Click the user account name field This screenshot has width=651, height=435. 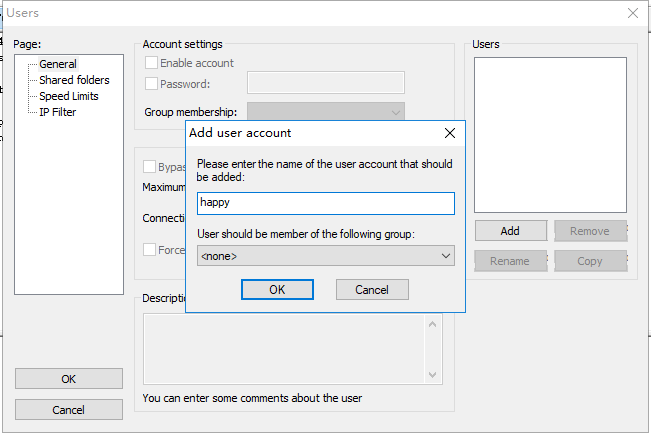[x=325, y=203]
